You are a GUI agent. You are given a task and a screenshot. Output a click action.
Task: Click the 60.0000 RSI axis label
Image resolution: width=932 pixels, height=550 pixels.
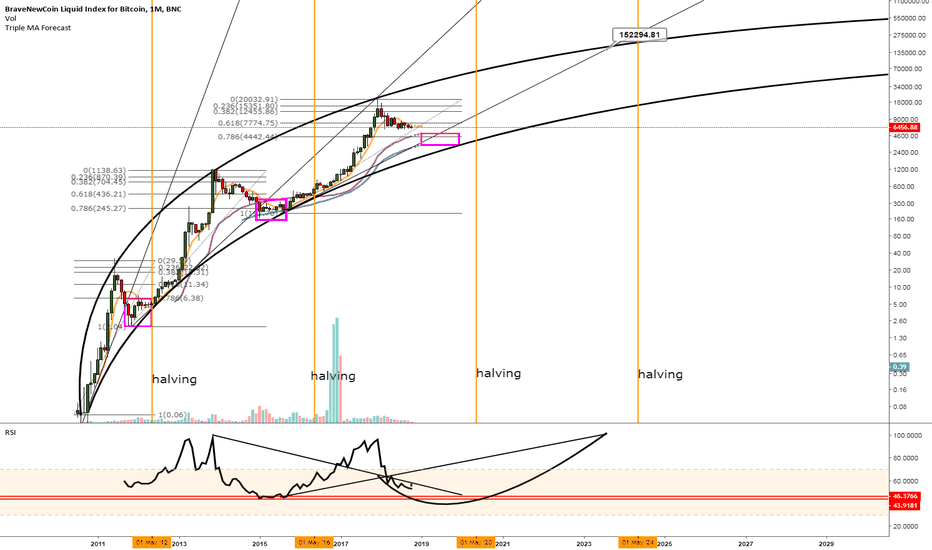906,481
